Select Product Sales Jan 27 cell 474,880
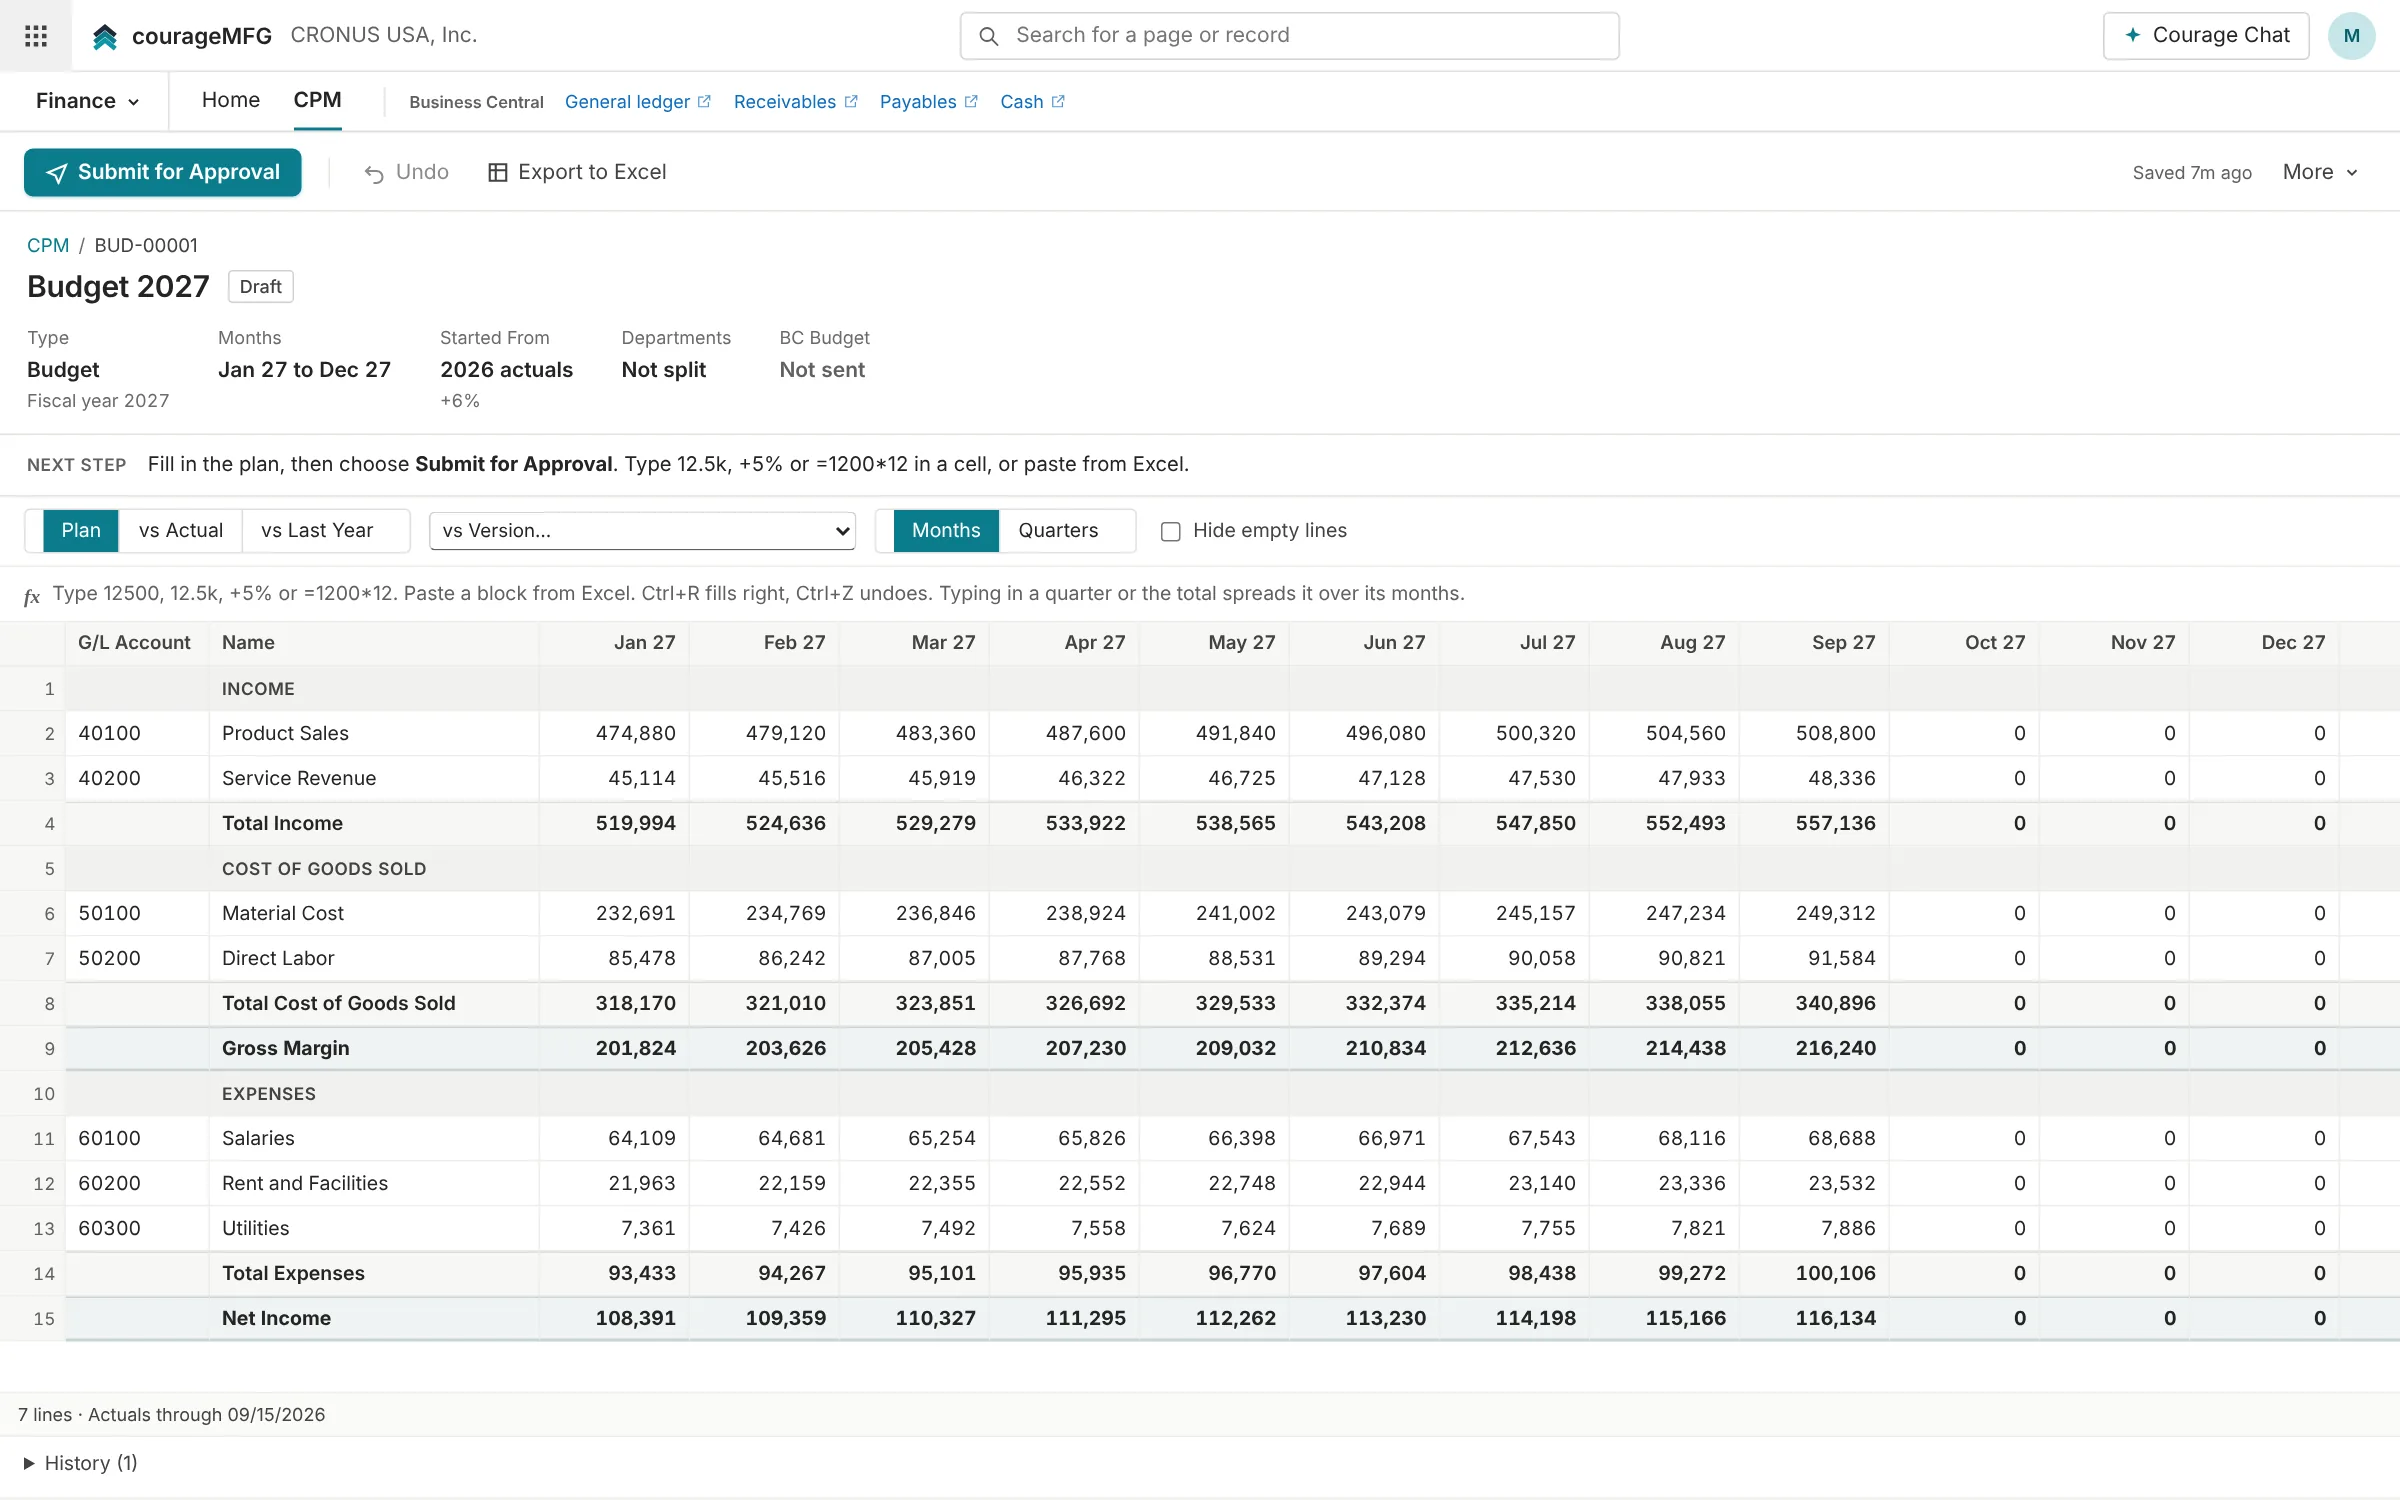Viewport: 2400px width, 1500px height. [x=614, y=733]
